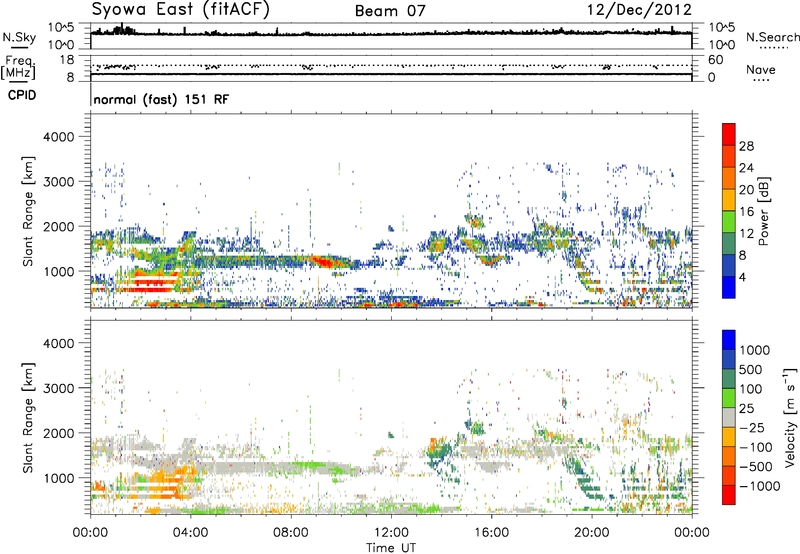Pick the red bottom segment of velocity colorbar
The height and width of the screenshot is (554, 800).
[729, 495]
